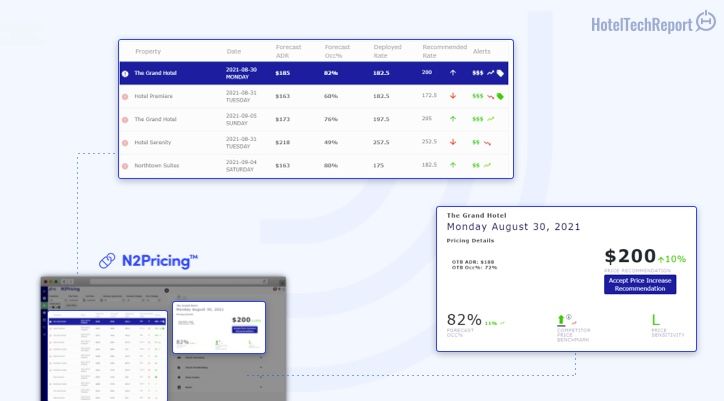Click the Date column header
Screen dimensions: 724x401
click(234, 51)
